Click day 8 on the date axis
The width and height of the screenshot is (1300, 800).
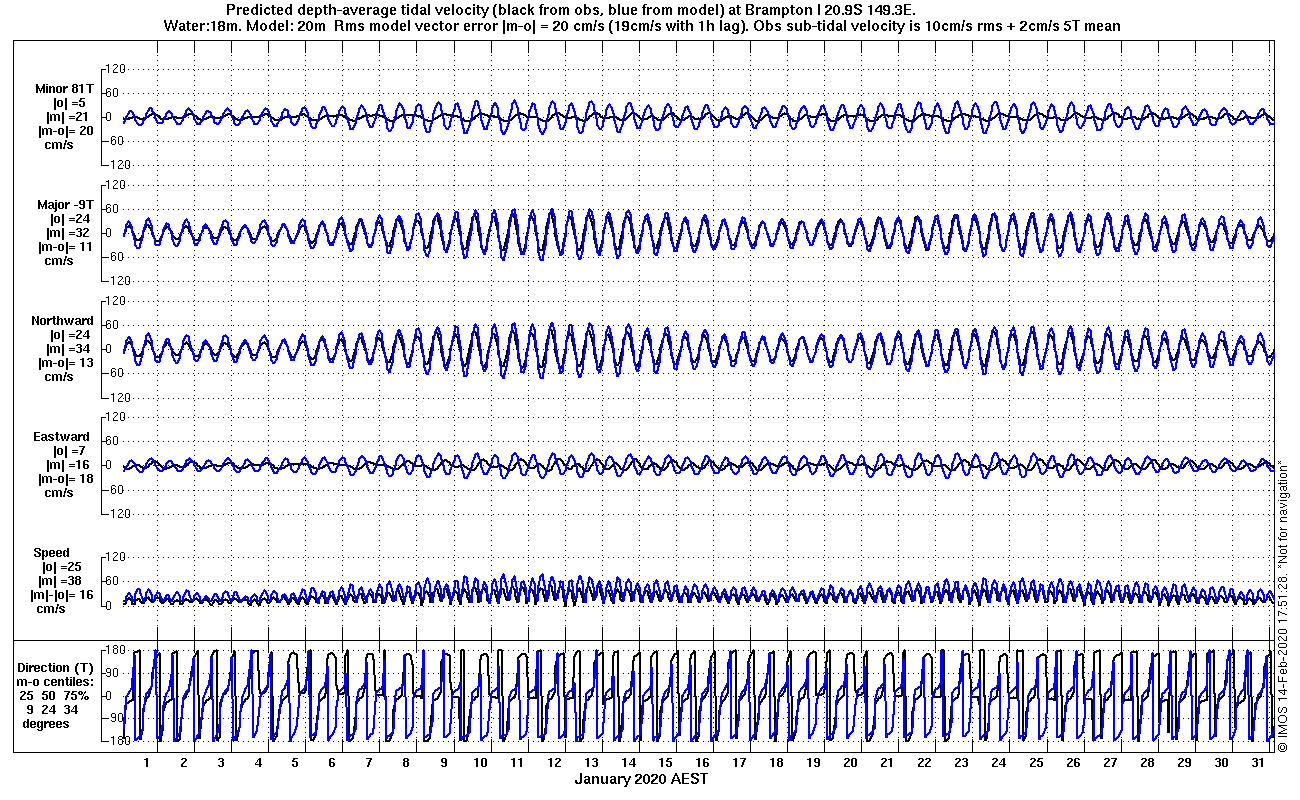click(x=406, y=763)
